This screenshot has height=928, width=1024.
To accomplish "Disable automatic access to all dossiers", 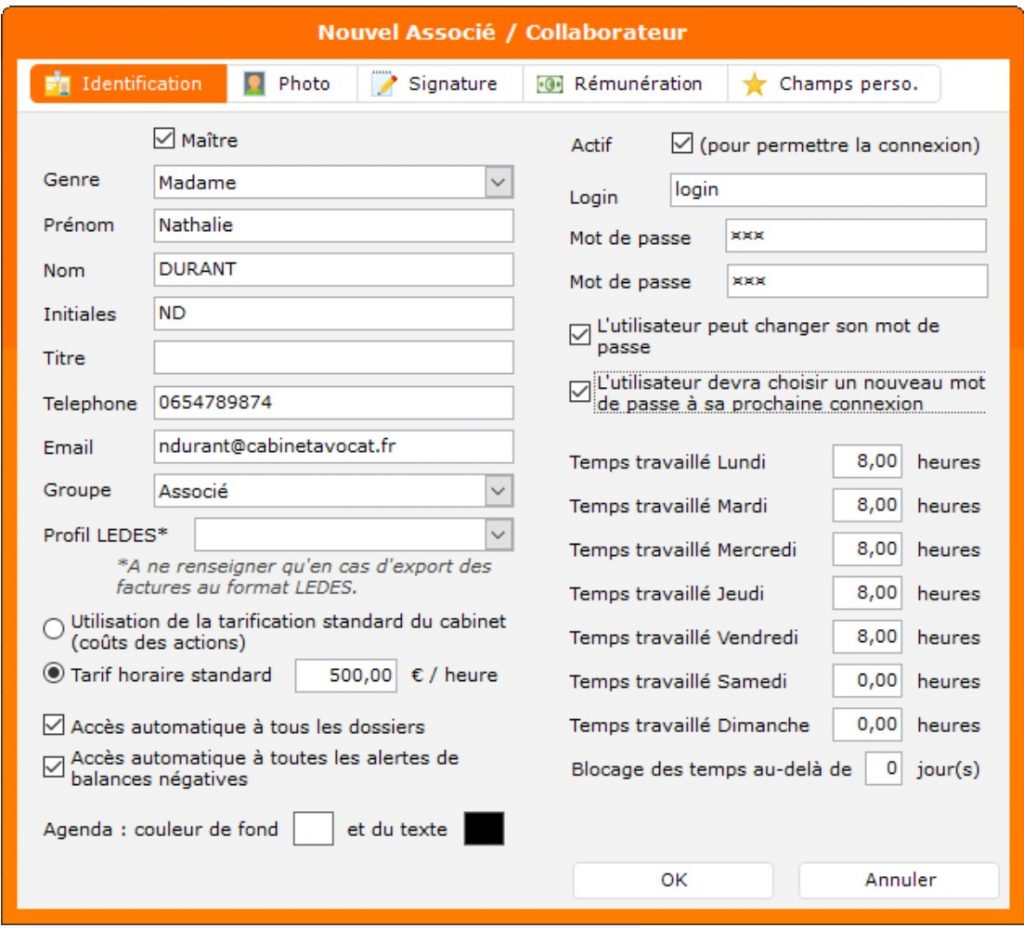I will [x=54, y=726].
